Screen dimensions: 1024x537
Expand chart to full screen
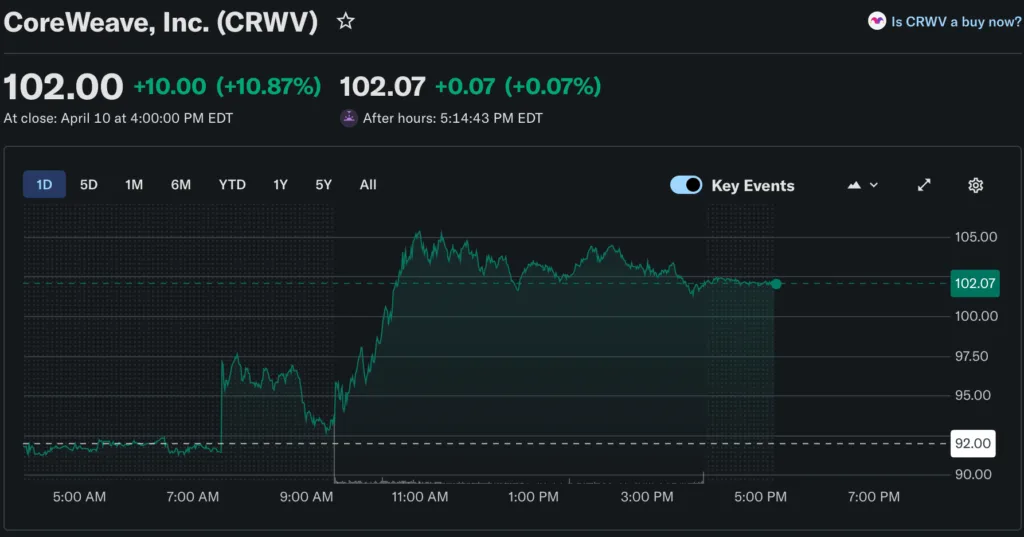point(923,186)
